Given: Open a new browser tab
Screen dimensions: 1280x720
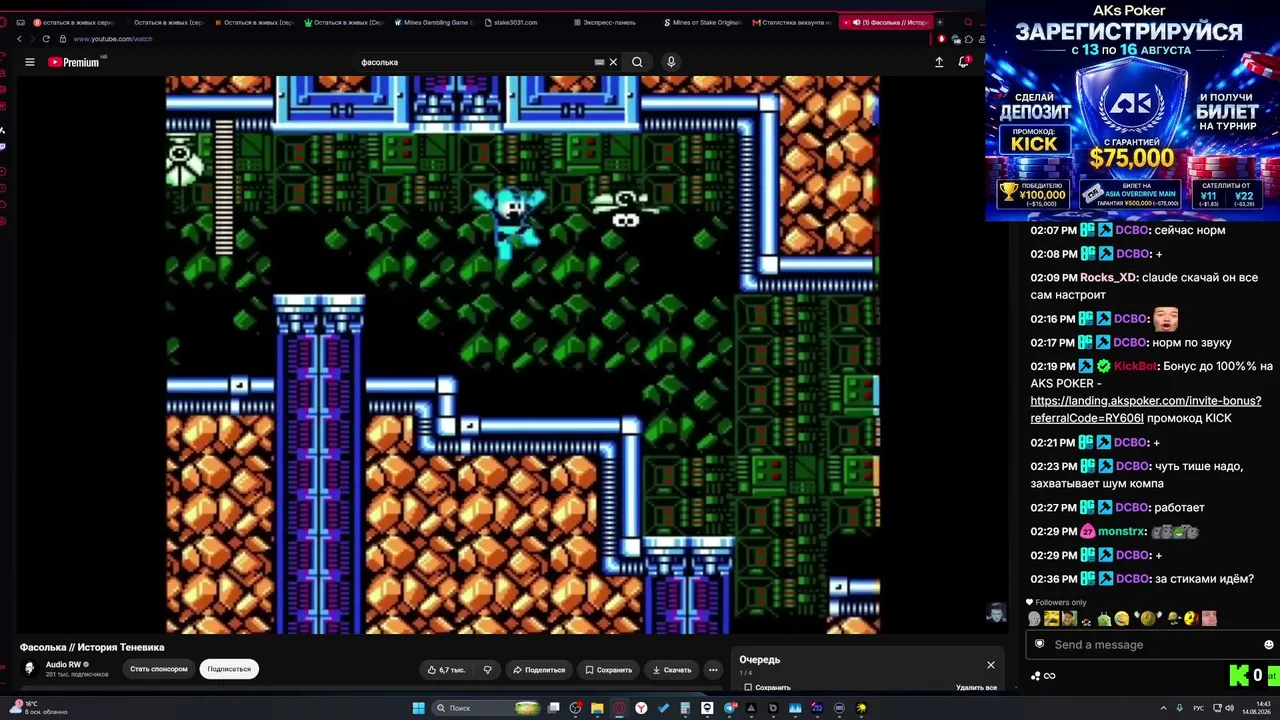Looking at the screenshot, I should coord(939,22).
